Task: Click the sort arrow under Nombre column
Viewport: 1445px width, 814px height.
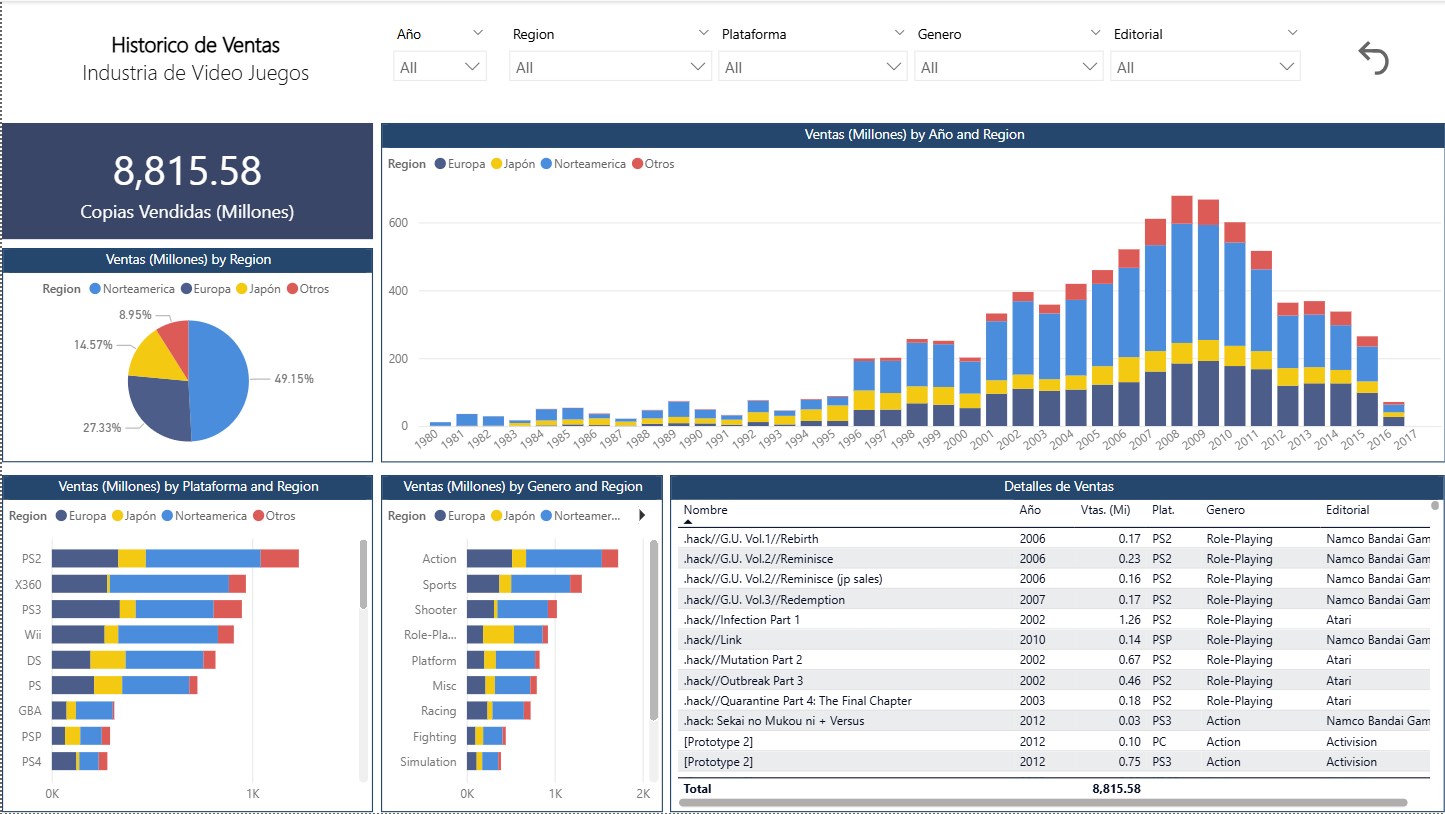Action: pos(688,522)
